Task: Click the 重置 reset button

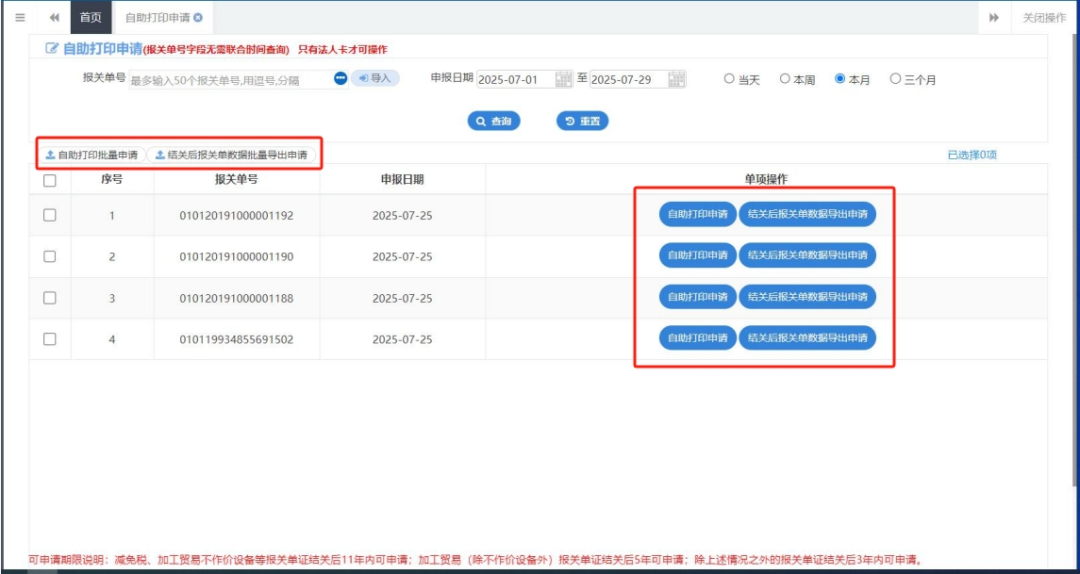Action: (x=583, y=121)
